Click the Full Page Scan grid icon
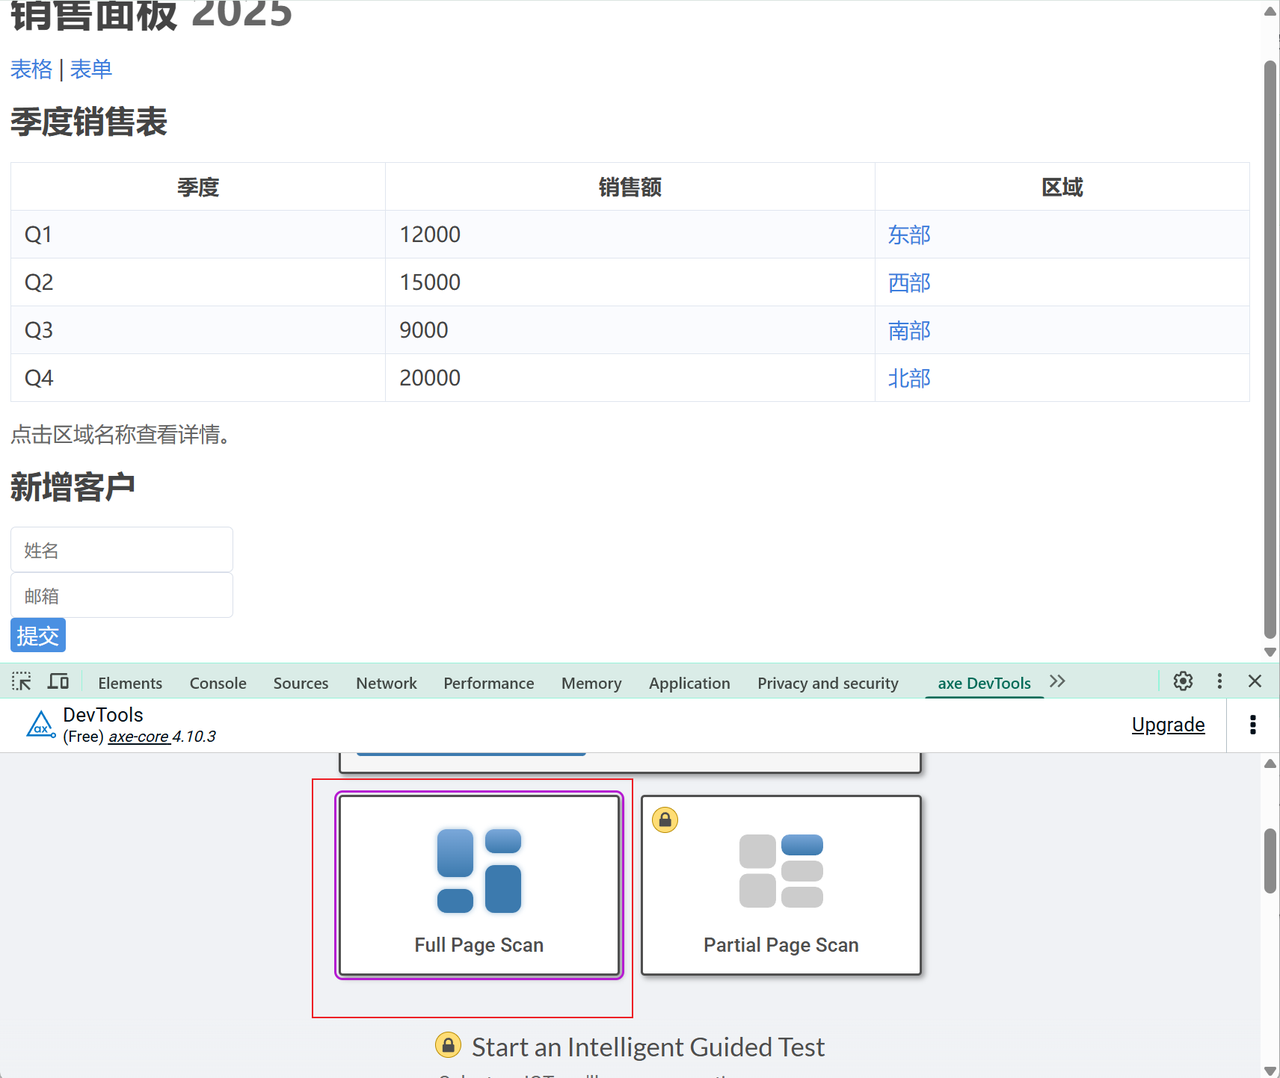 tap(479, 871)
